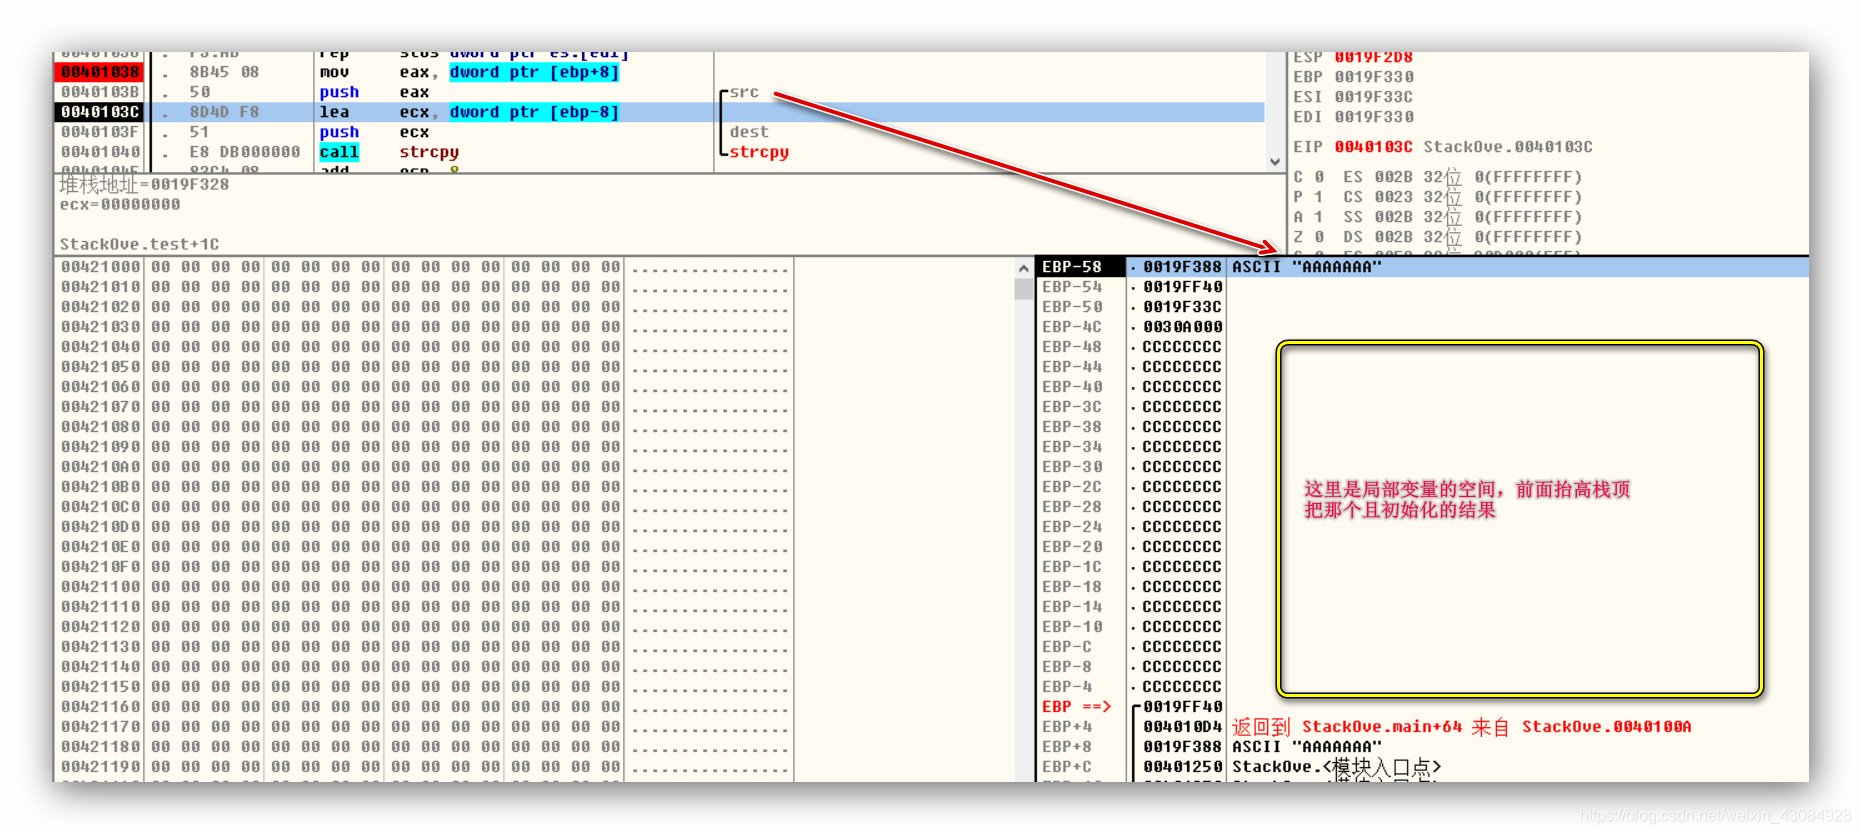Viewport: 1861px width, 834px height.
Task: Click the StackOve.test+1C info line
Action: point(139,244)
